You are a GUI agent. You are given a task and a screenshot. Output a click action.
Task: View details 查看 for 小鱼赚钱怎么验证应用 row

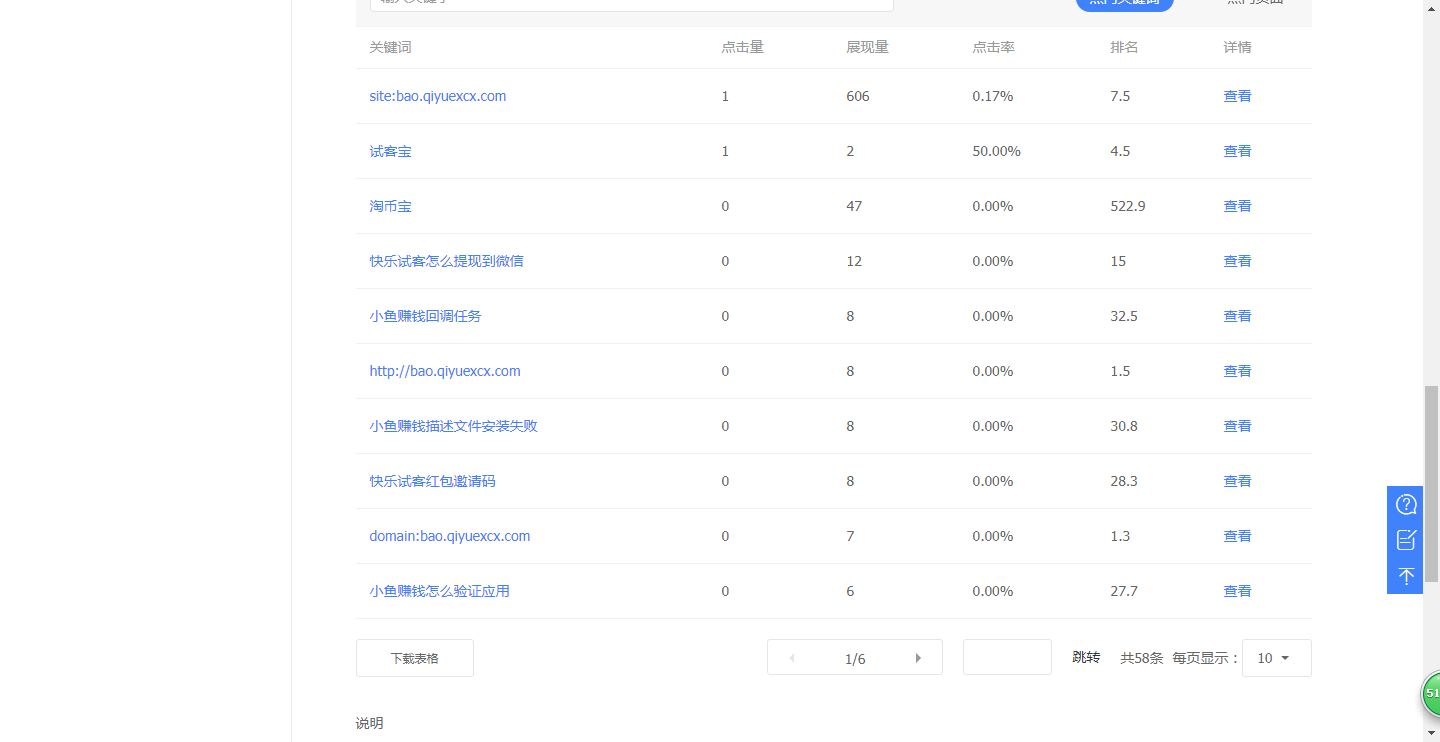point(1237,591)
